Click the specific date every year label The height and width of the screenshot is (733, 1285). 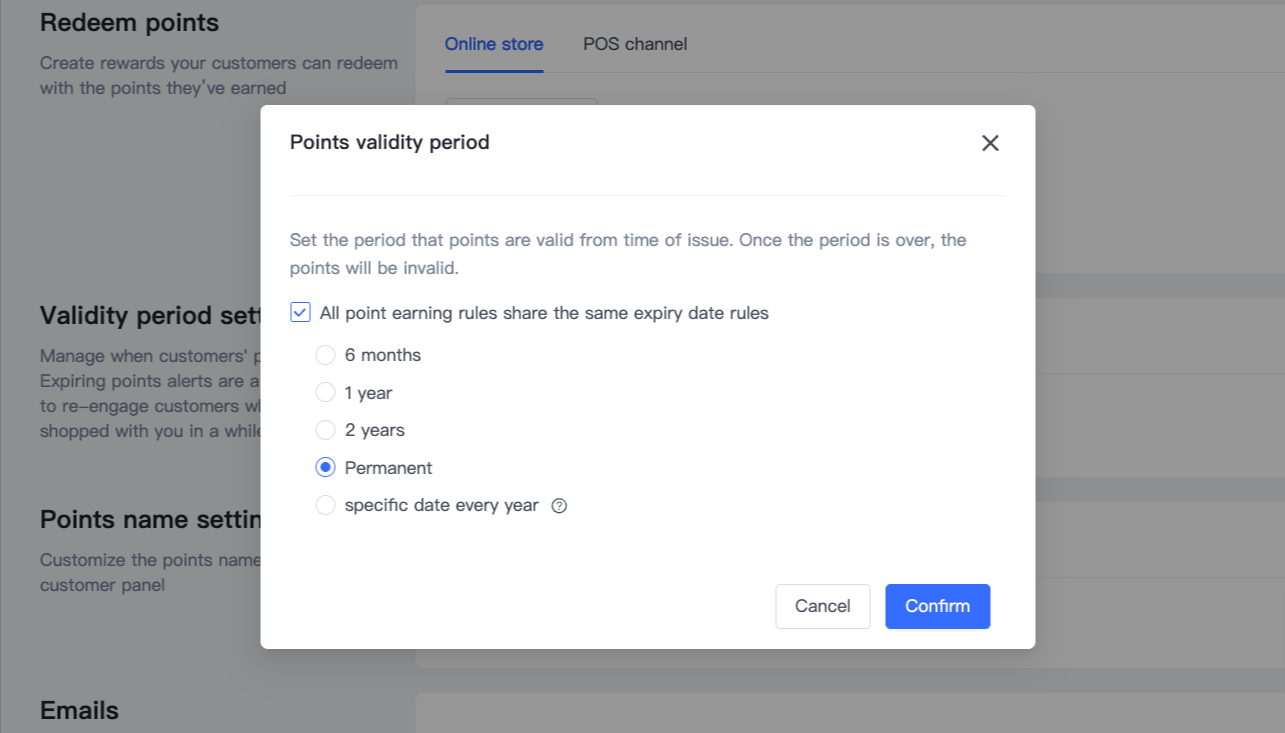click(x=441, y=506)
